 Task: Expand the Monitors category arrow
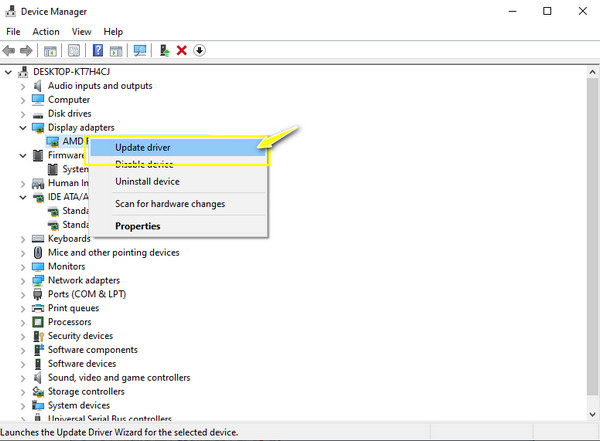click(x=23, y=267)
